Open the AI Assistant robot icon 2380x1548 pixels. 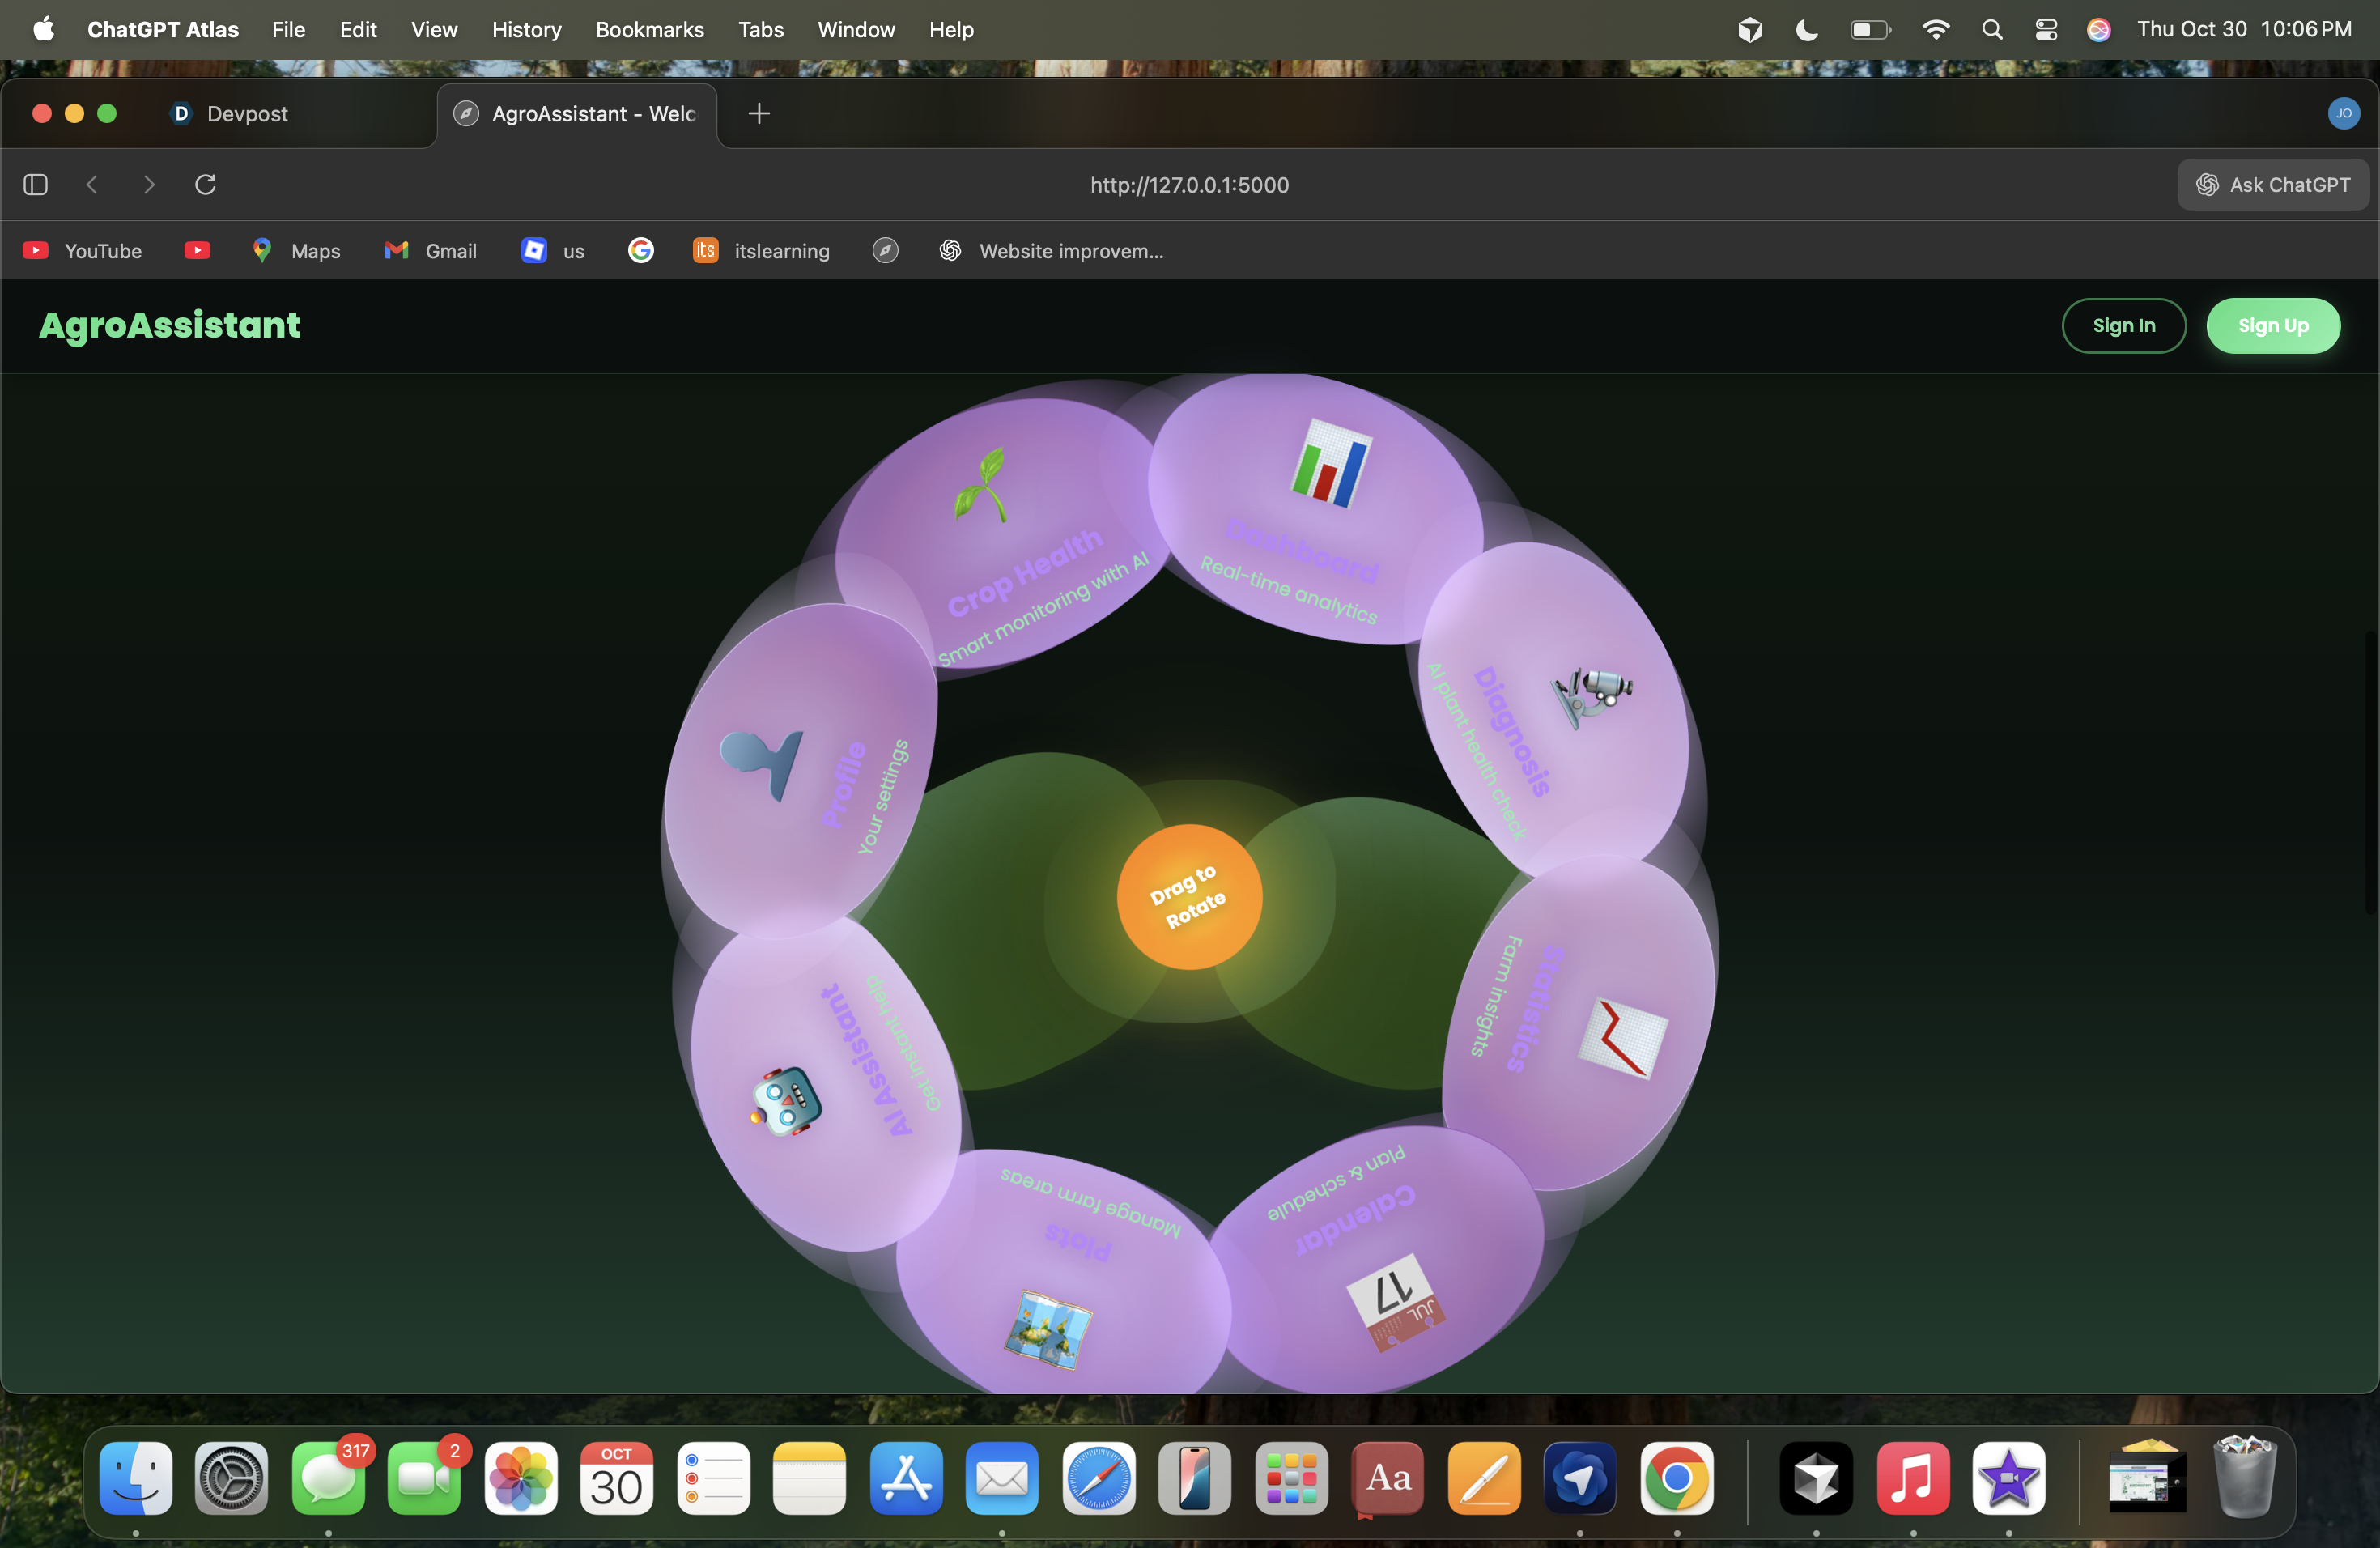tap(786, 1101)
